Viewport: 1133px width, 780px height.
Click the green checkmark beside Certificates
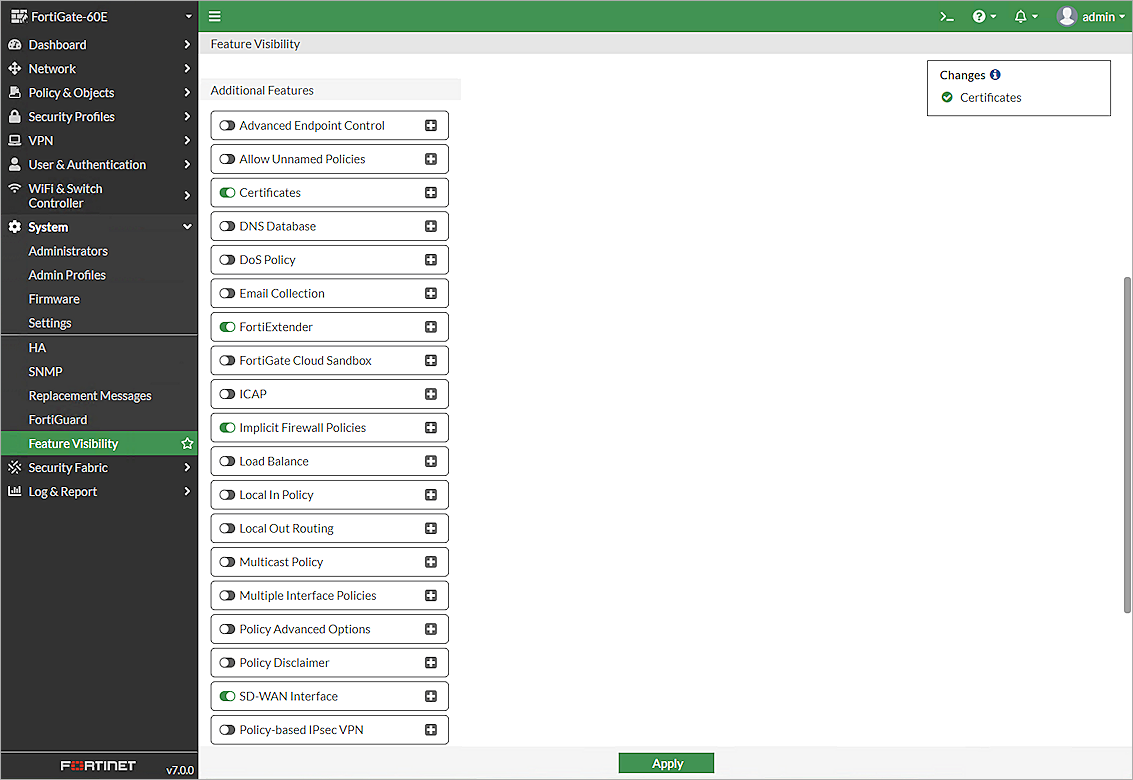947,98
